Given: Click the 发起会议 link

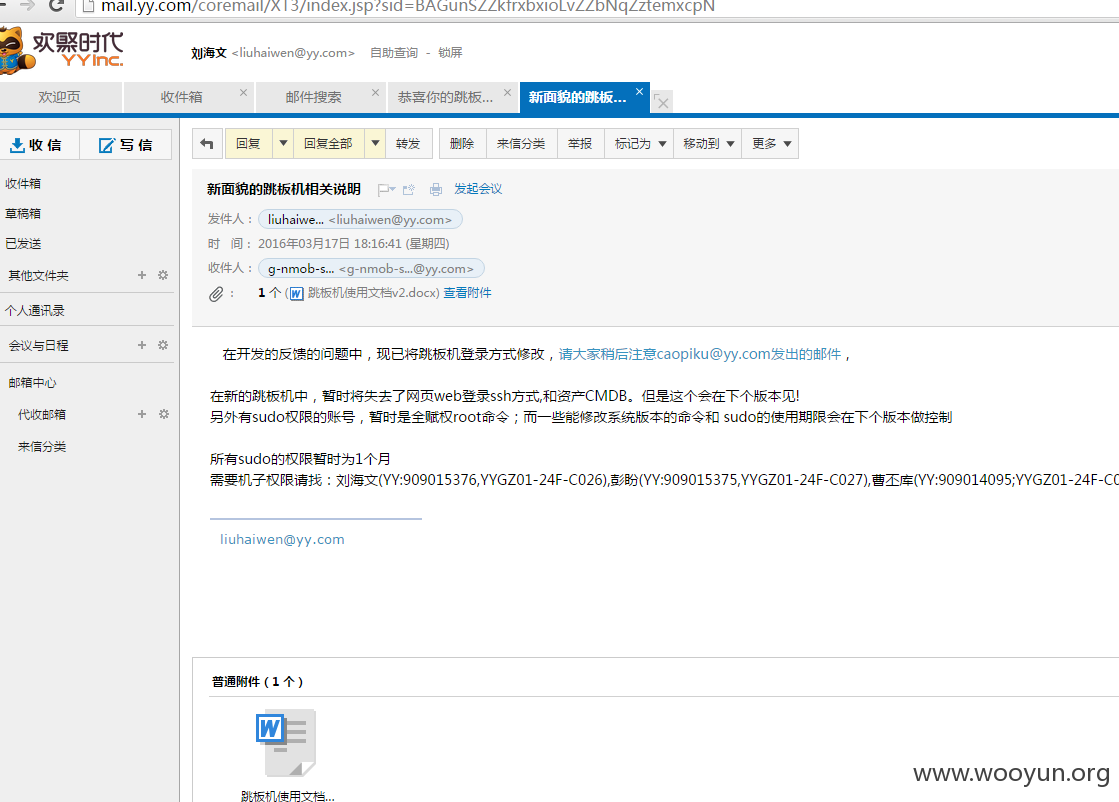Looking at the screenshot, I should pyautogui.click(x=478, y=188).
